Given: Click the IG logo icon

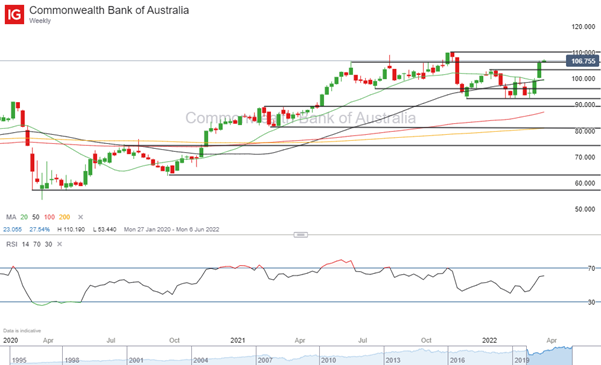Looking at the screenshot, I should pos(14,15).
